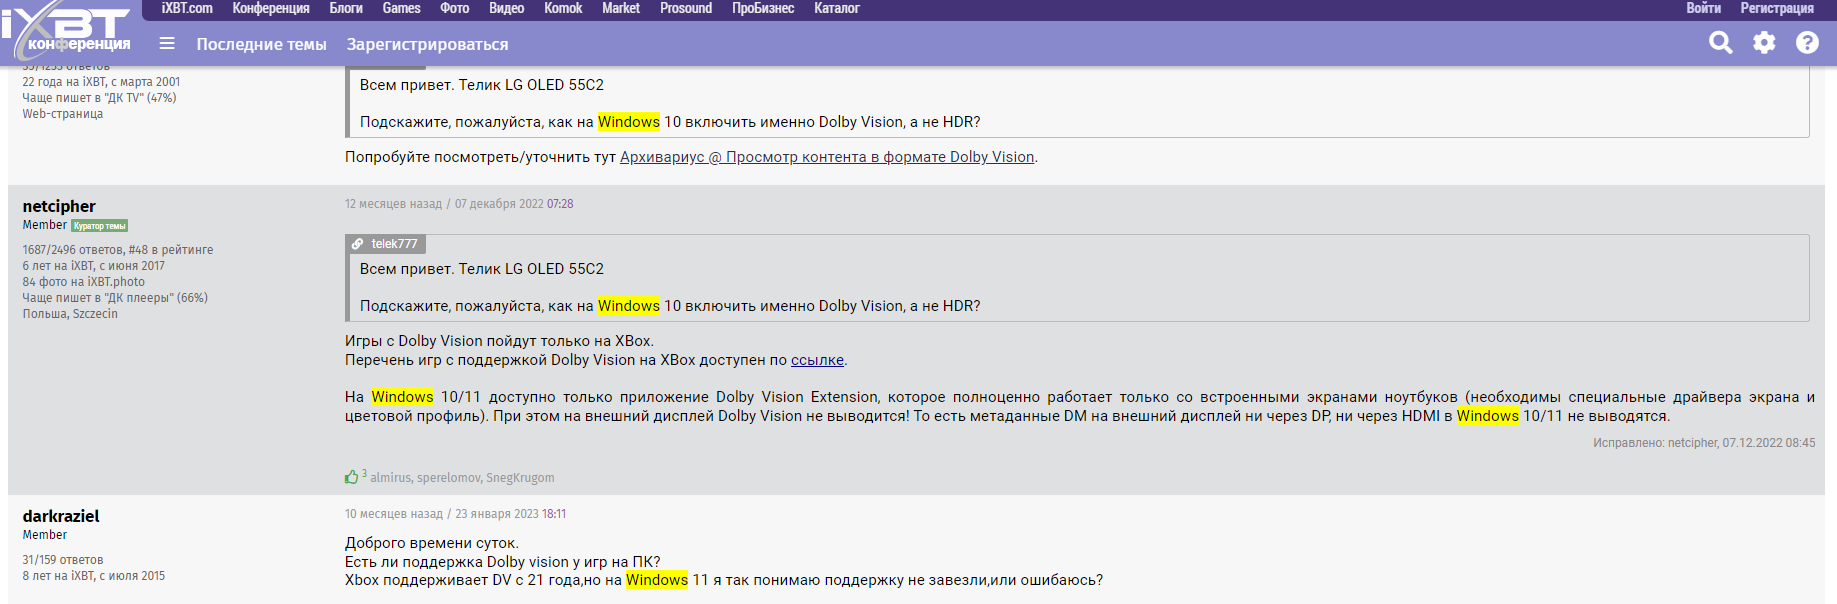This screenshot has height=604, width=1837.
Task: Click the sperelomov liker name
Action: tap(448, 478)
